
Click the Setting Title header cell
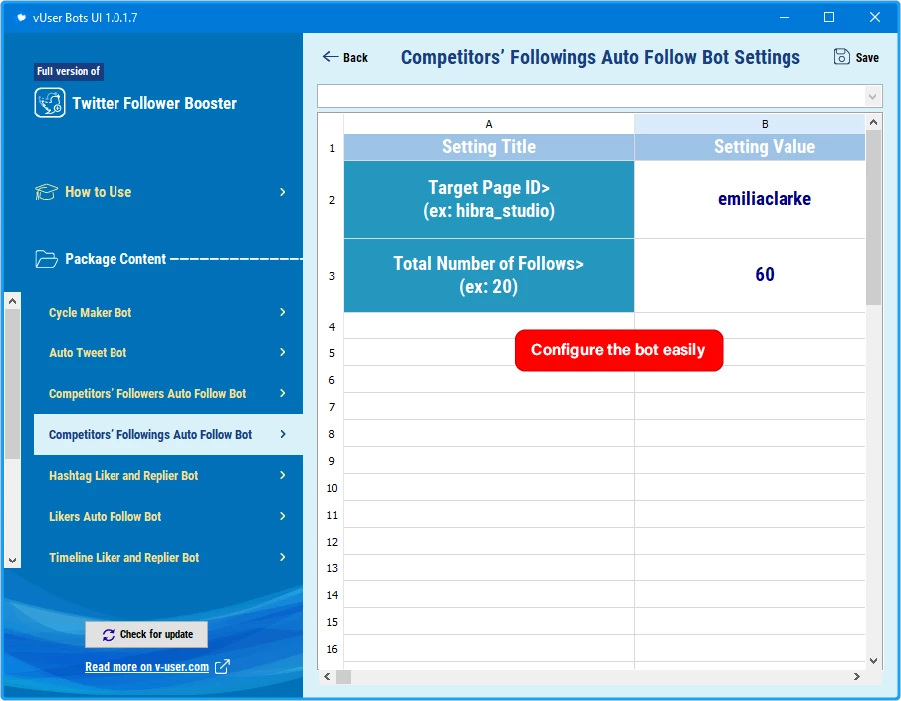point(488,147)
